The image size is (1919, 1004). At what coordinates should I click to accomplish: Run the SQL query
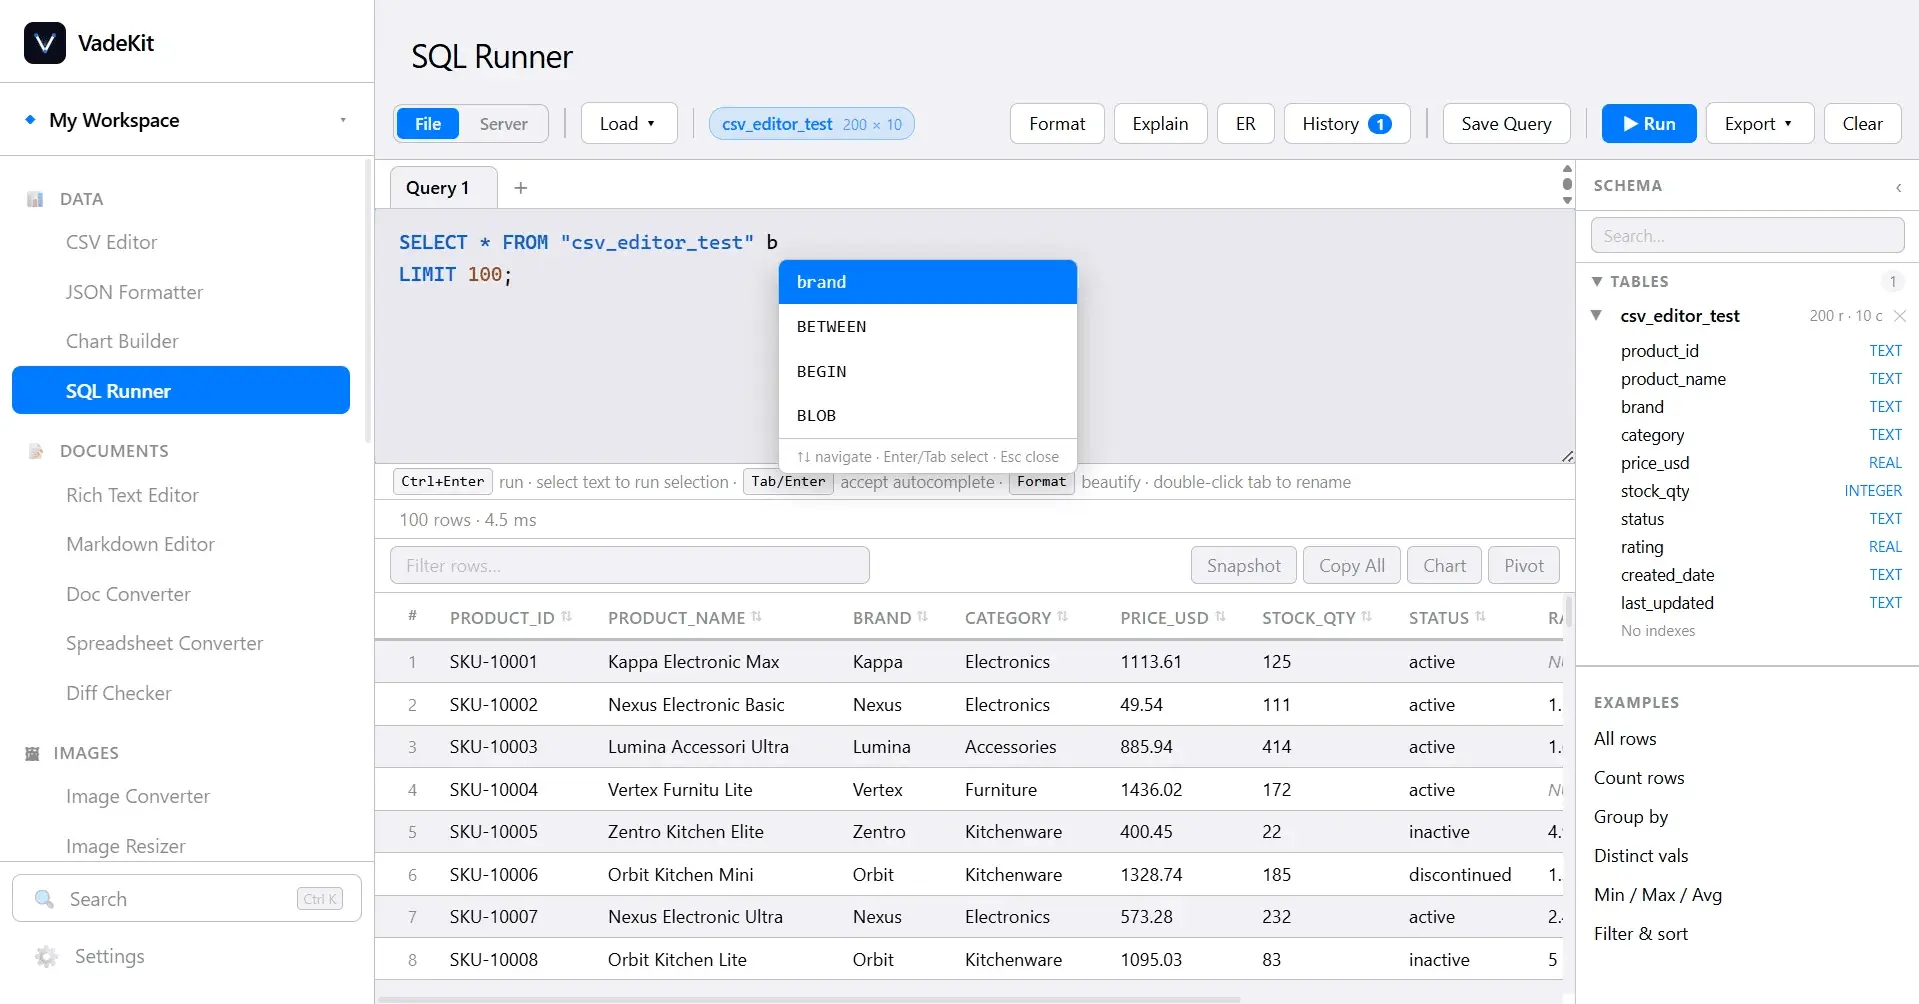pos(1649,124)
